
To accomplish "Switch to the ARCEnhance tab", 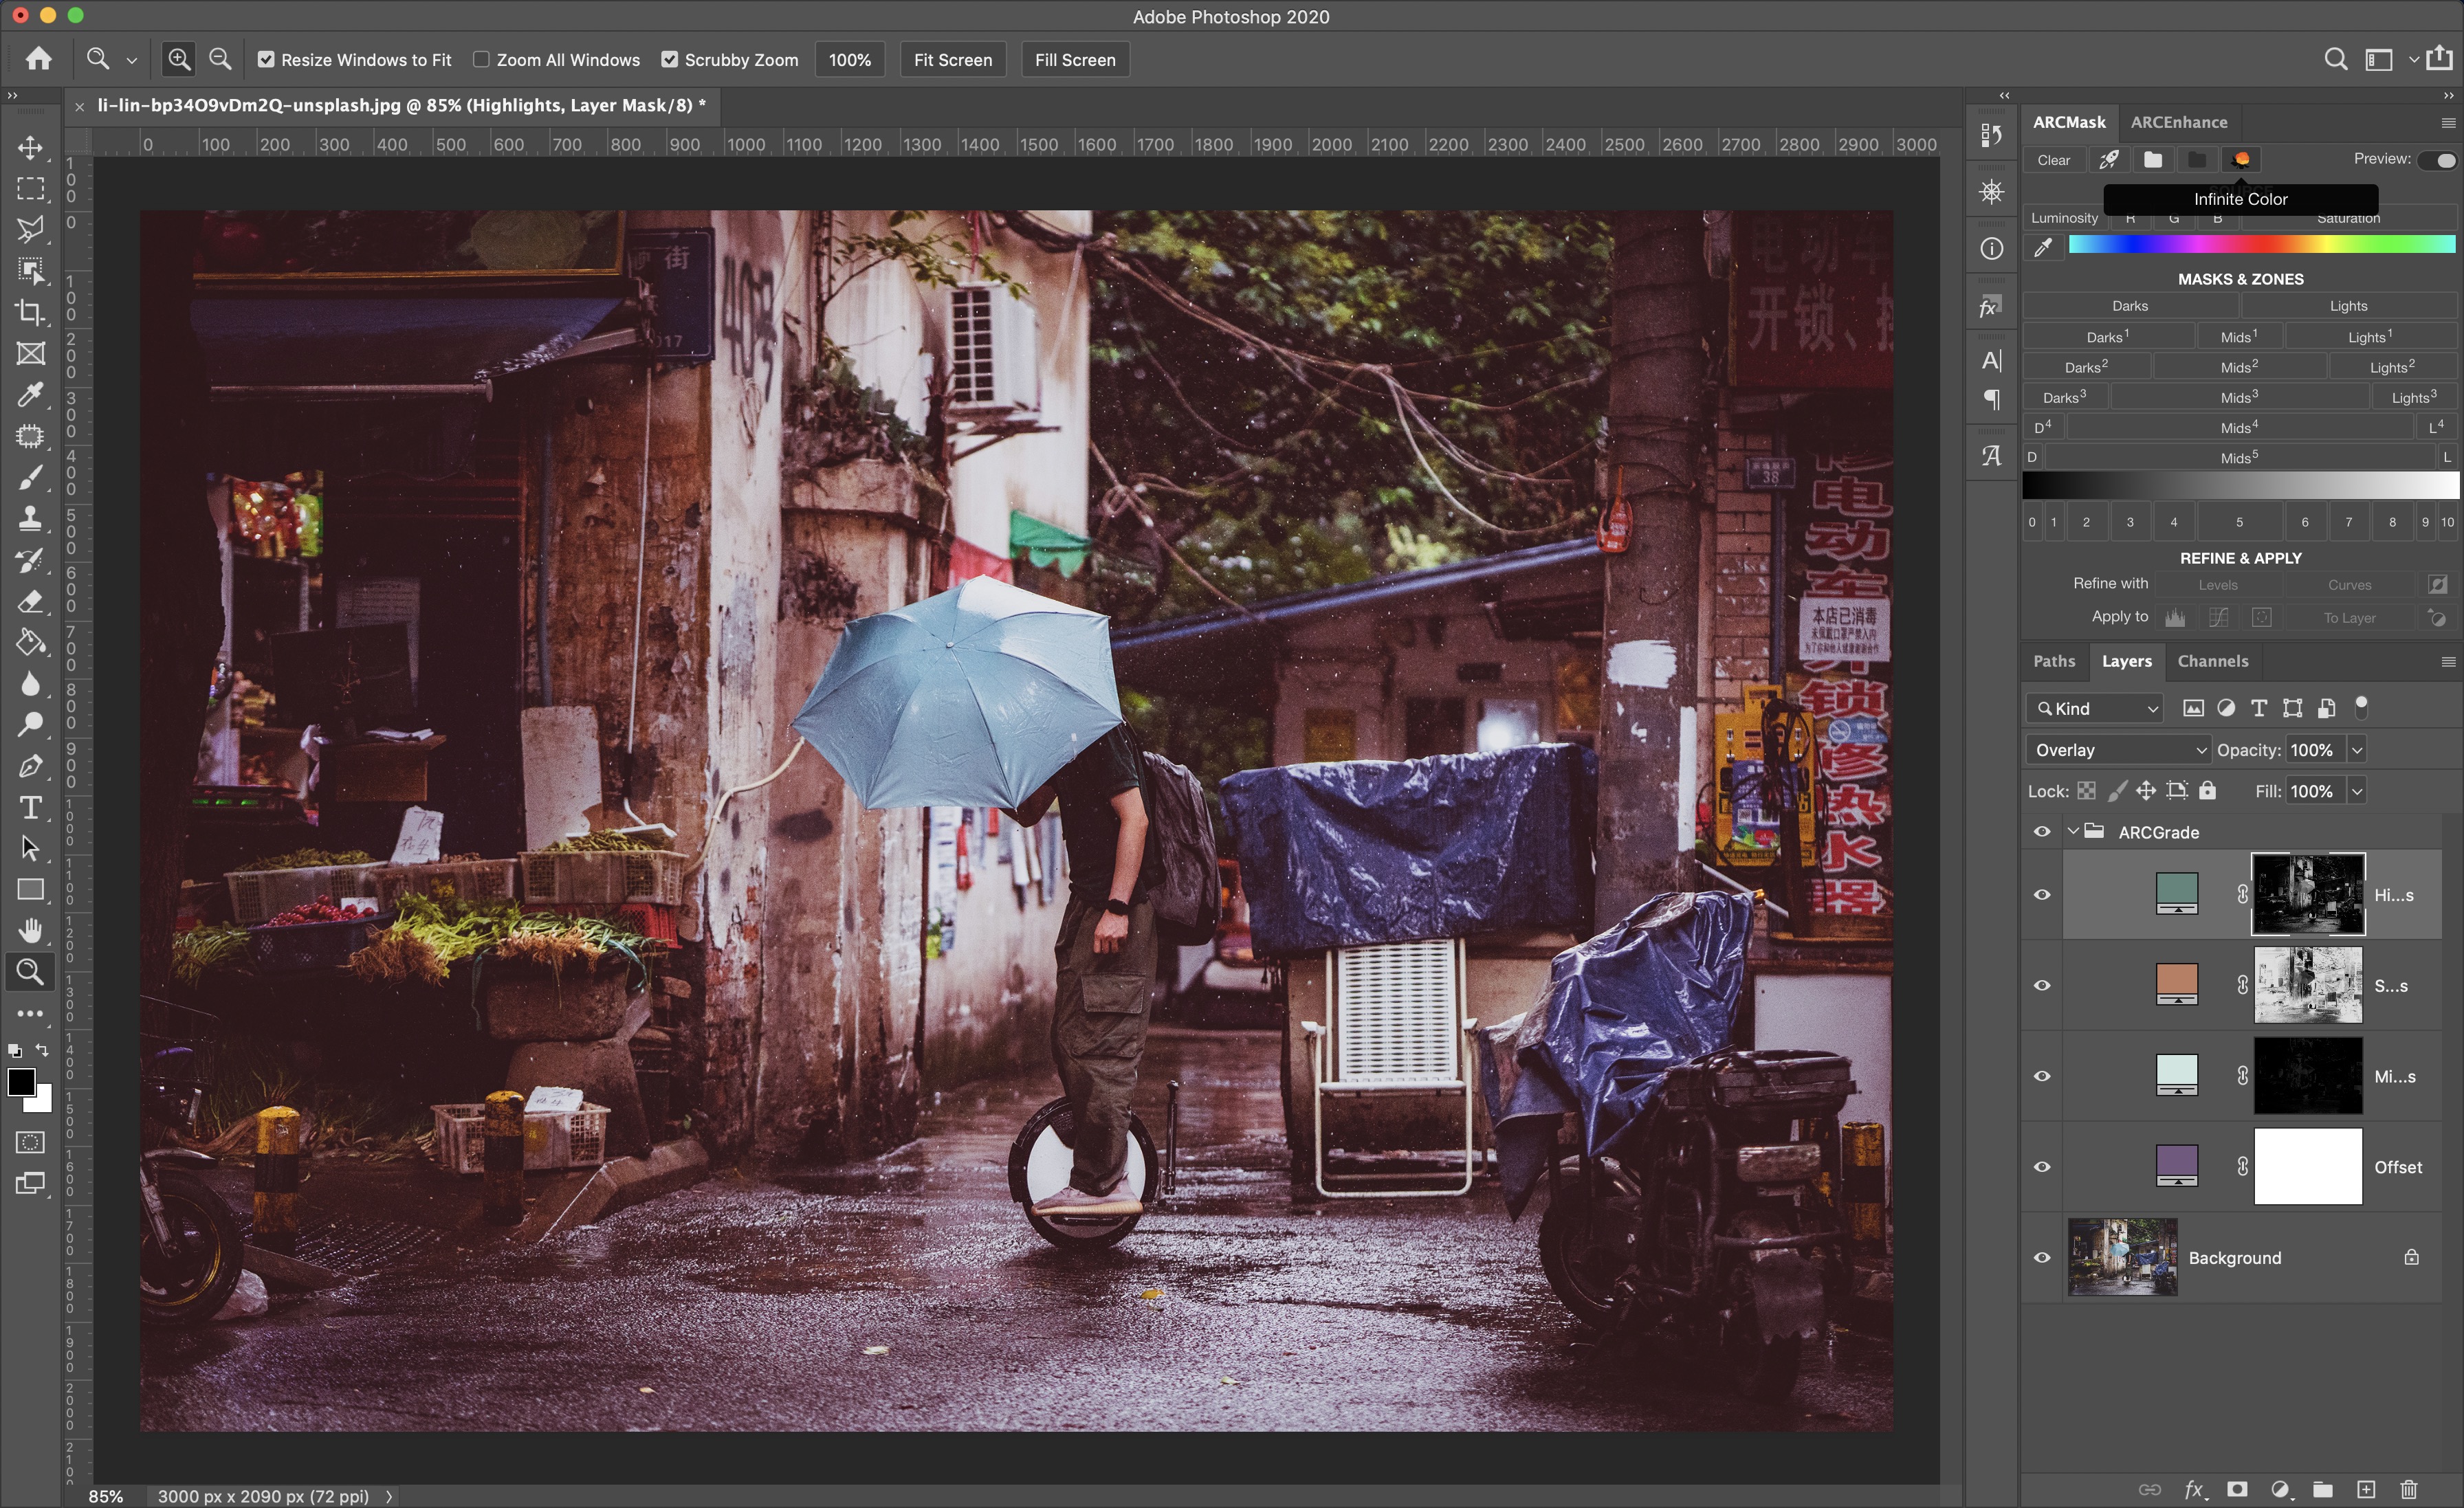I will (2178, 122).
